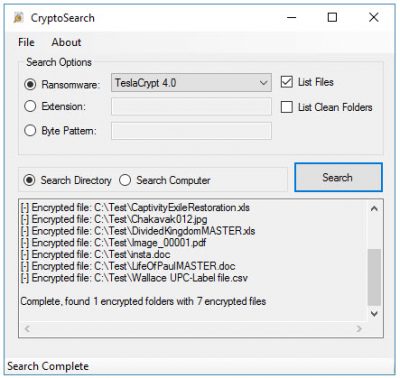Viewport: 400px width, 378px height.
Task: Click the horizontal scroll right arrow
Action: (359, 329)
